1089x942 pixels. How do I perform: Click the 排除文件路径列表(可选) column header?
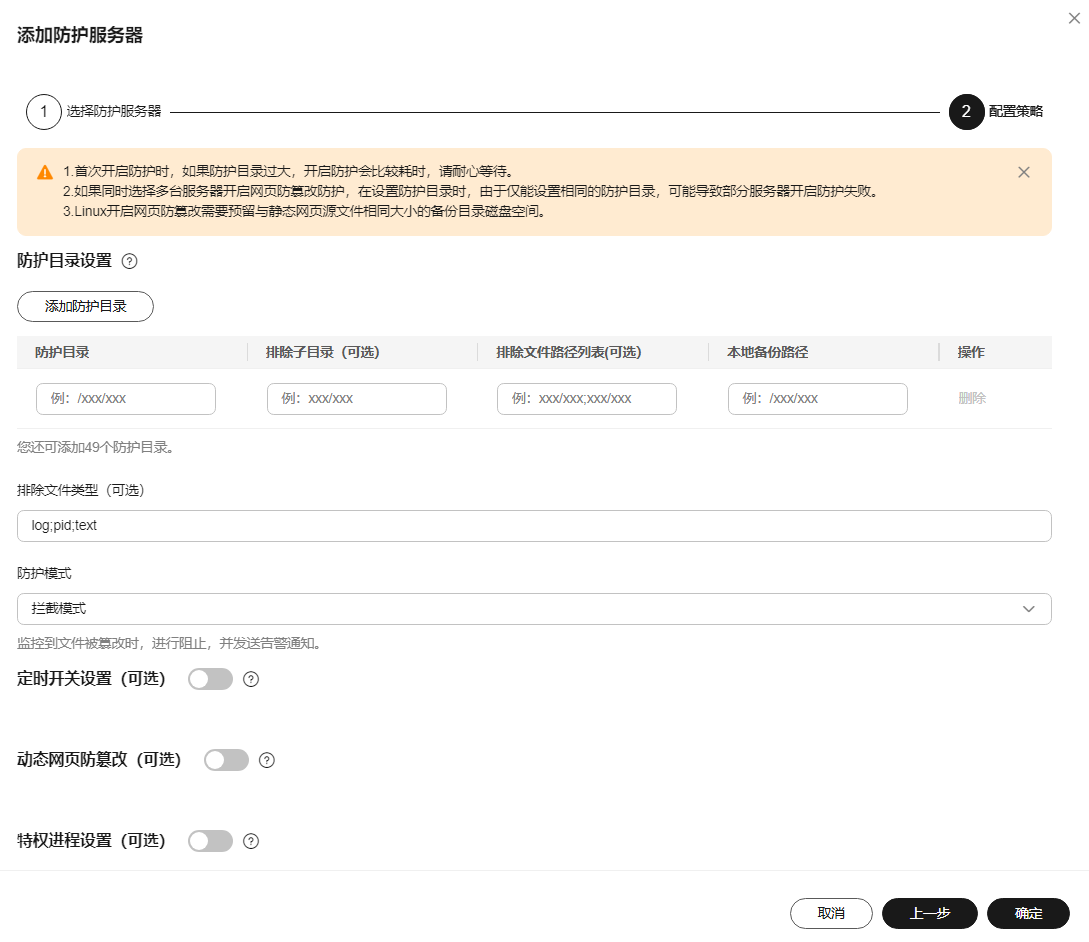coord(569,352)
